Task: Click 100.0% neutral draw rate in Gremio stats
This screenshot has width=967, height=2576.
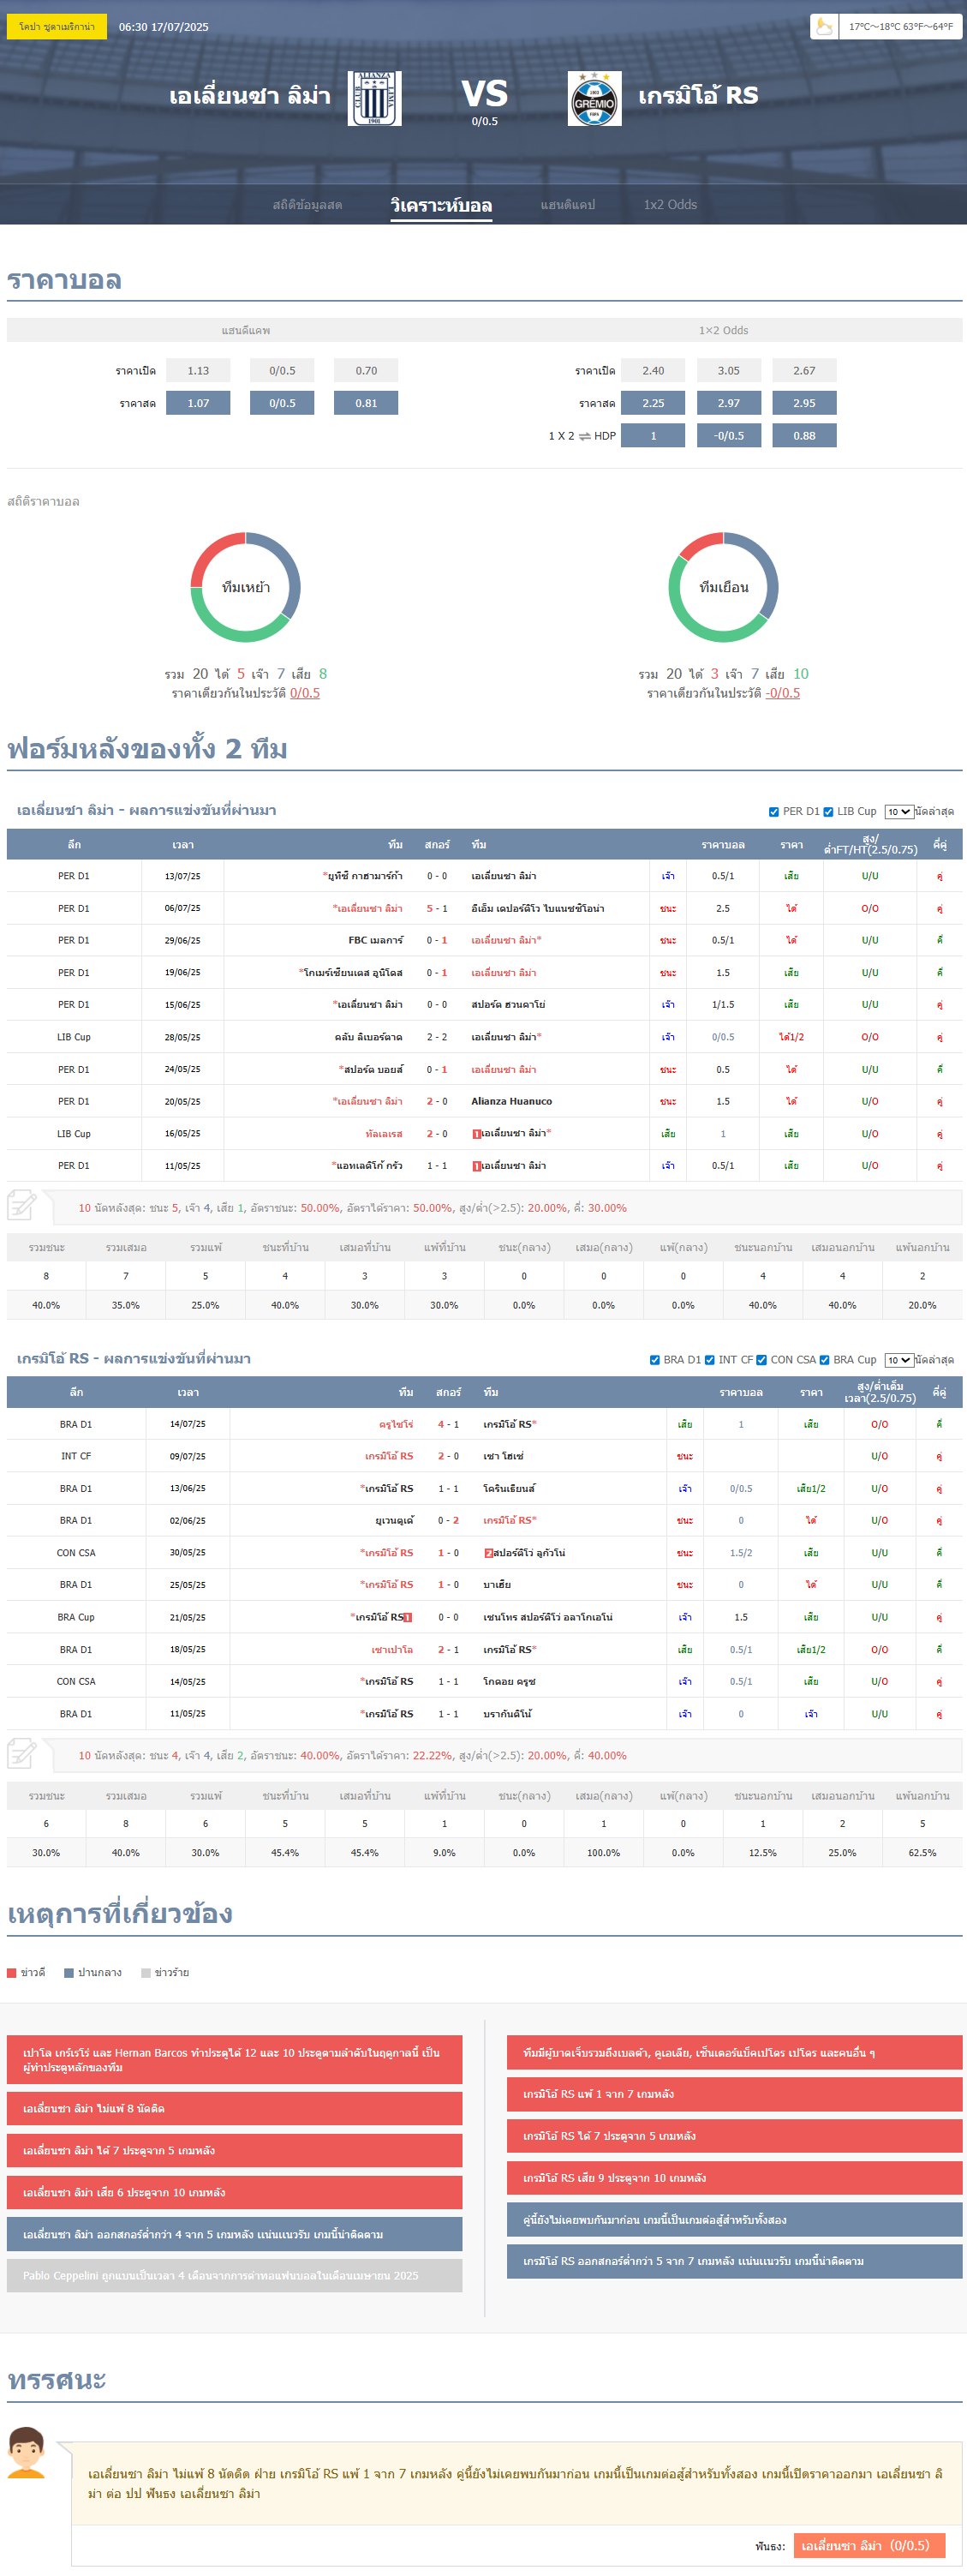Action: pos(603,1853)
